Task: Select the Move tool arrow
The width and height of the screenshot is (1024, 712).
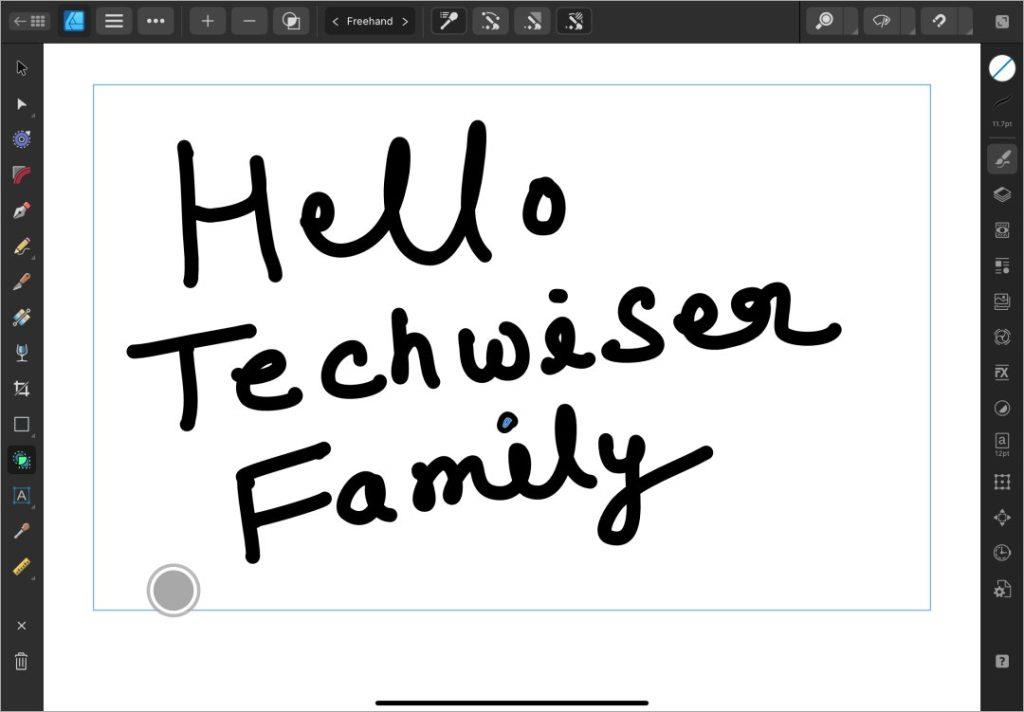Action: 22,68
